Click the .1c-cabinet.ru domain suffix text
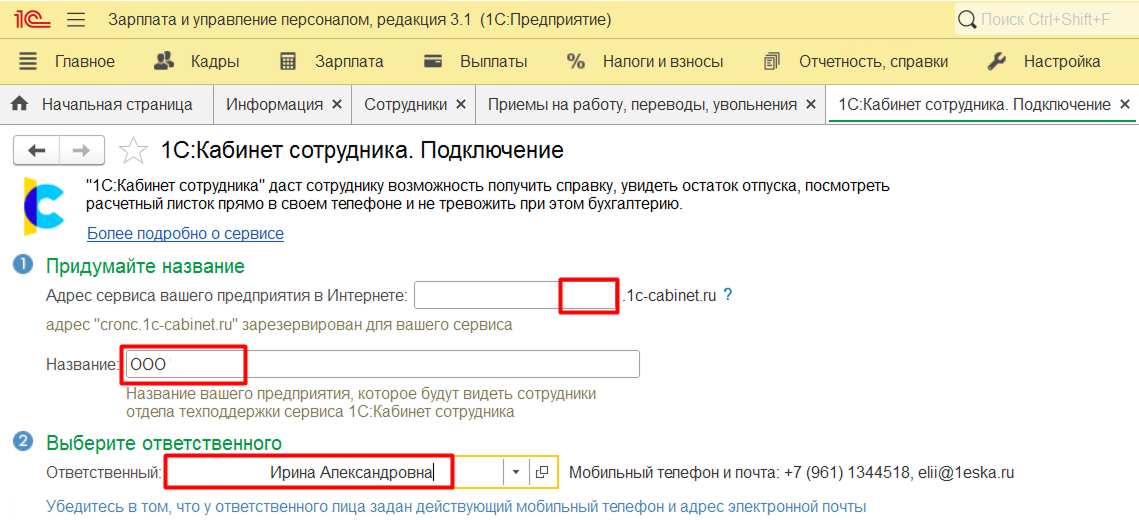Screen dimensions: 1139x520 670,296
